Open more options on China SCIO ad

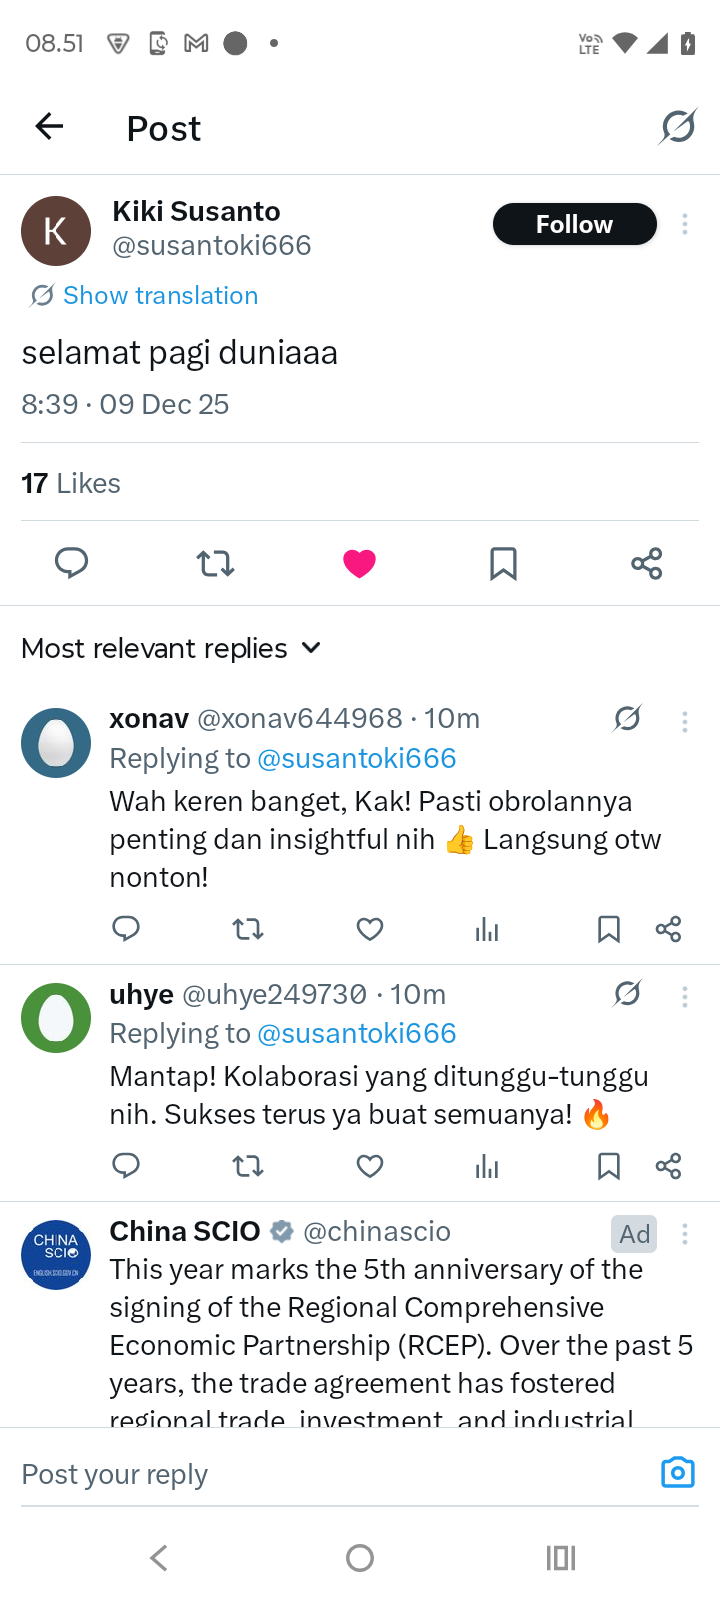685,1234
